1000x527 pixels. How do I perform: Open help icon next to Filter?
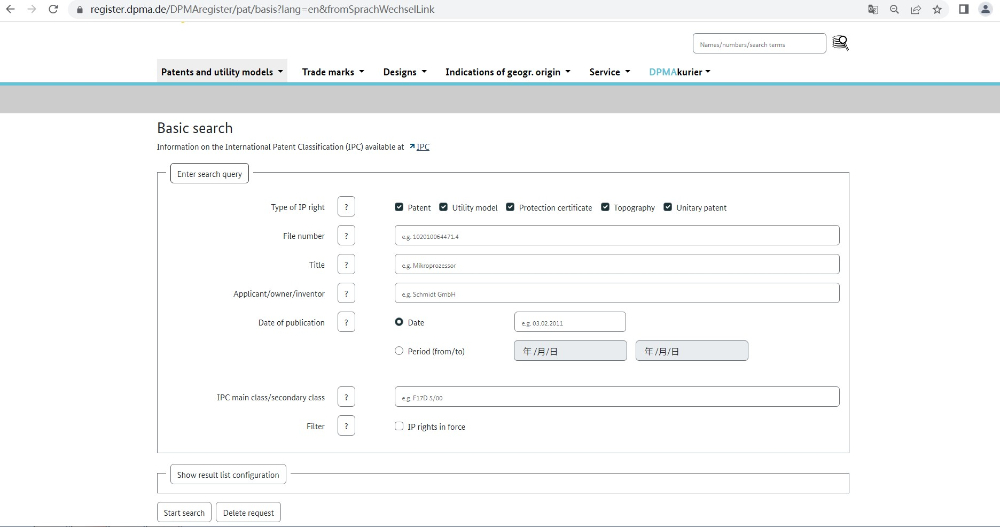pos(346,426)
